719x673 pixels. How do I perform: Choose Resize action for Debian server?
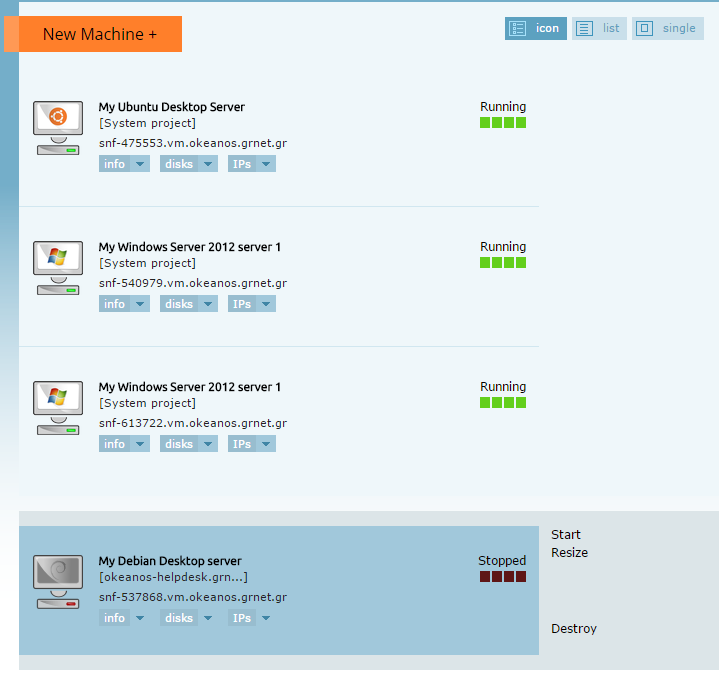pyautogui.click(x=569, y=553)
